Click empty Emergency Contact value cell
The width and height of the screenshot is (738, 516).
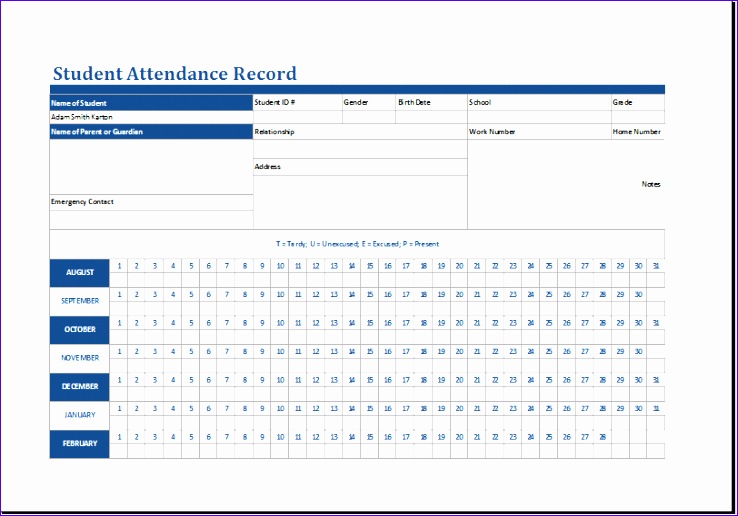click(x=151, y=220)
